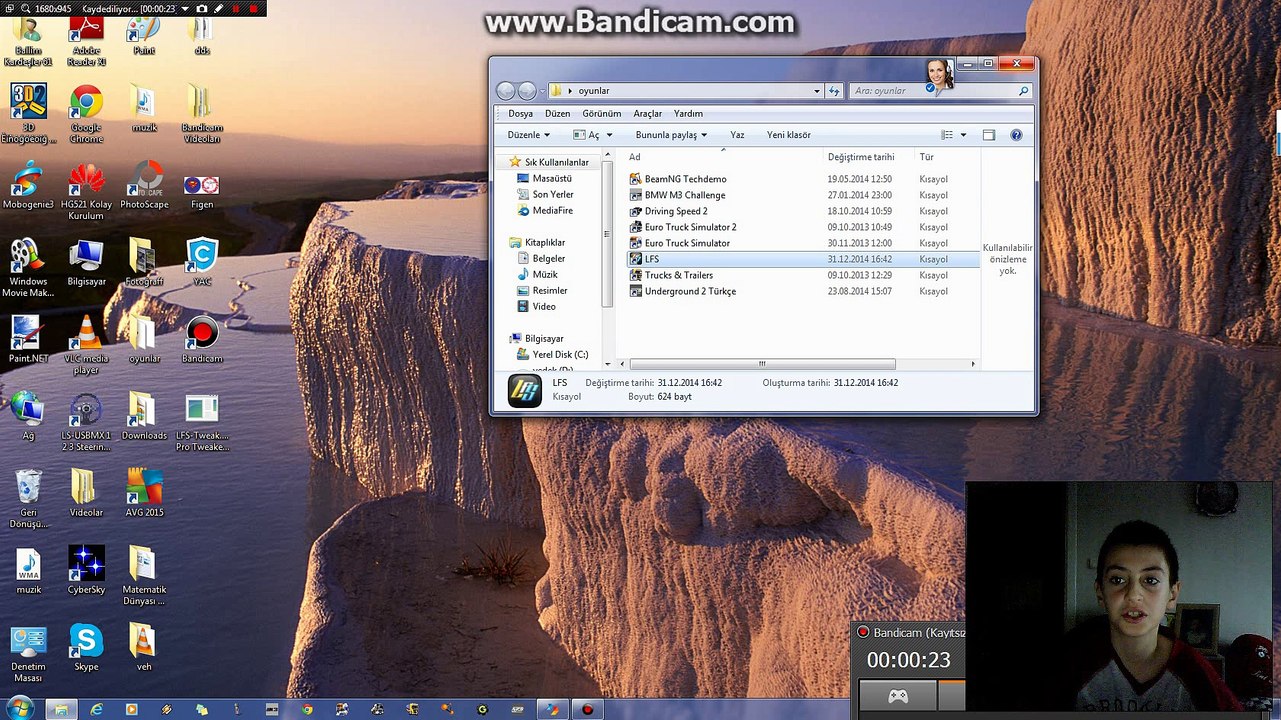Click the Ara: oyunlar search field
This screenshot has width=1281, height=720.
tap(940, 91)
